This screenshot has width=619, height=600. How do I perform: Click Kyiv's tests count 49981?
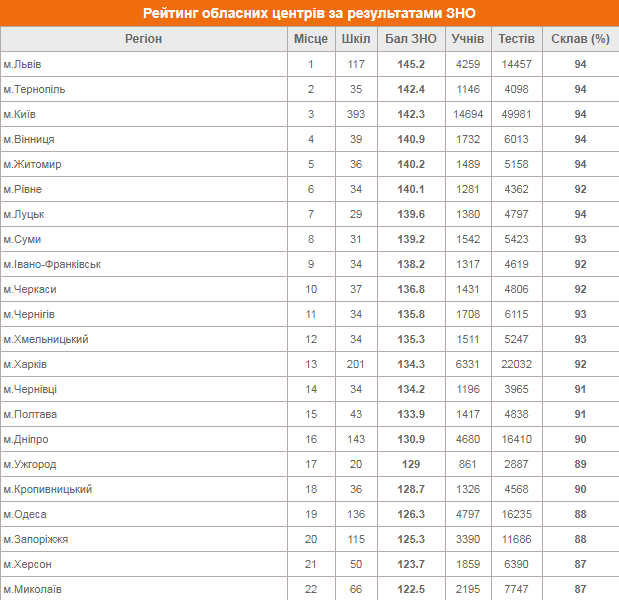tap(516, 115)
